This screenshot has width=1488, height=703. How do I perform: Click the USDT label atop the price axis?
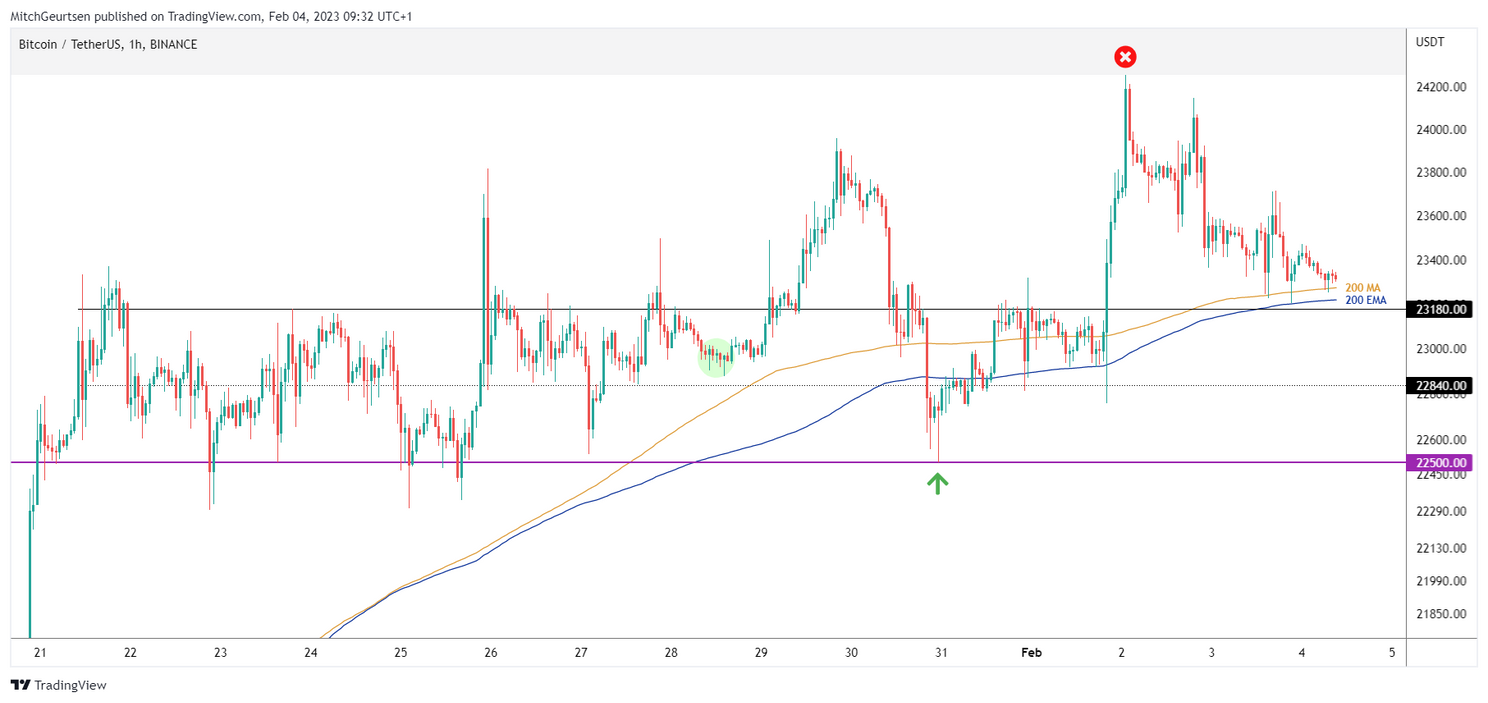coord(1432,42)
